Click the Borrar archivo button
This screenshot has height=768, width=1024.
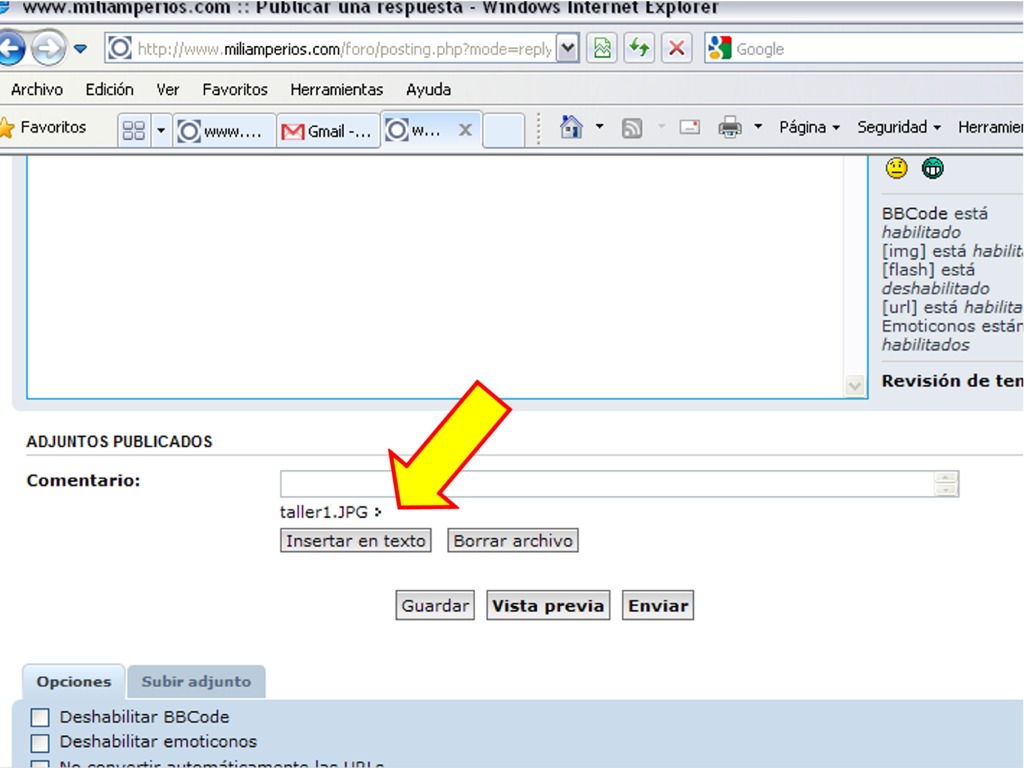tap(513, 541)
